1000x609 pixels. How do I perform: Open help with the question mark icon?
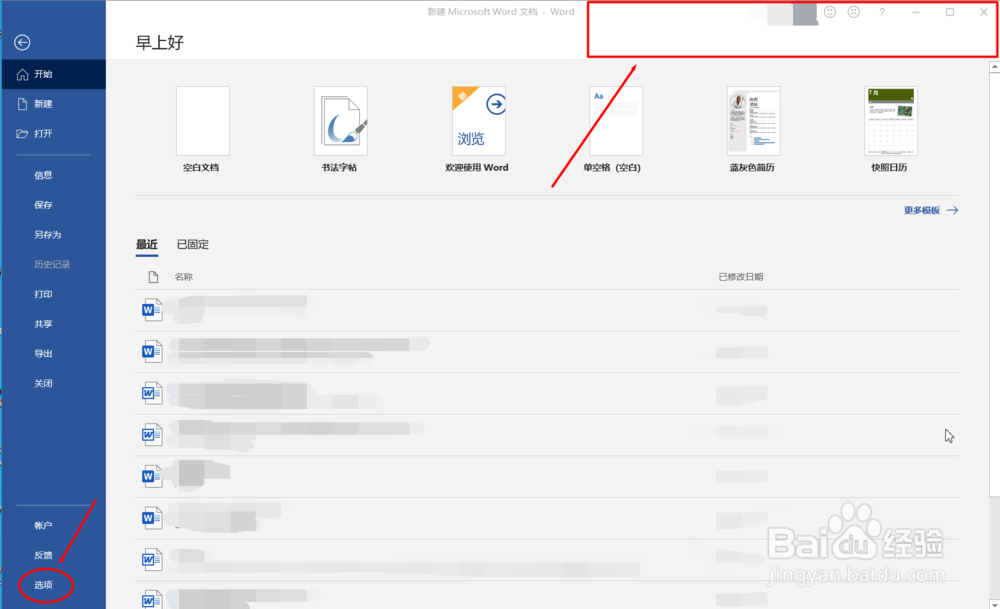[x=882, y=12]
